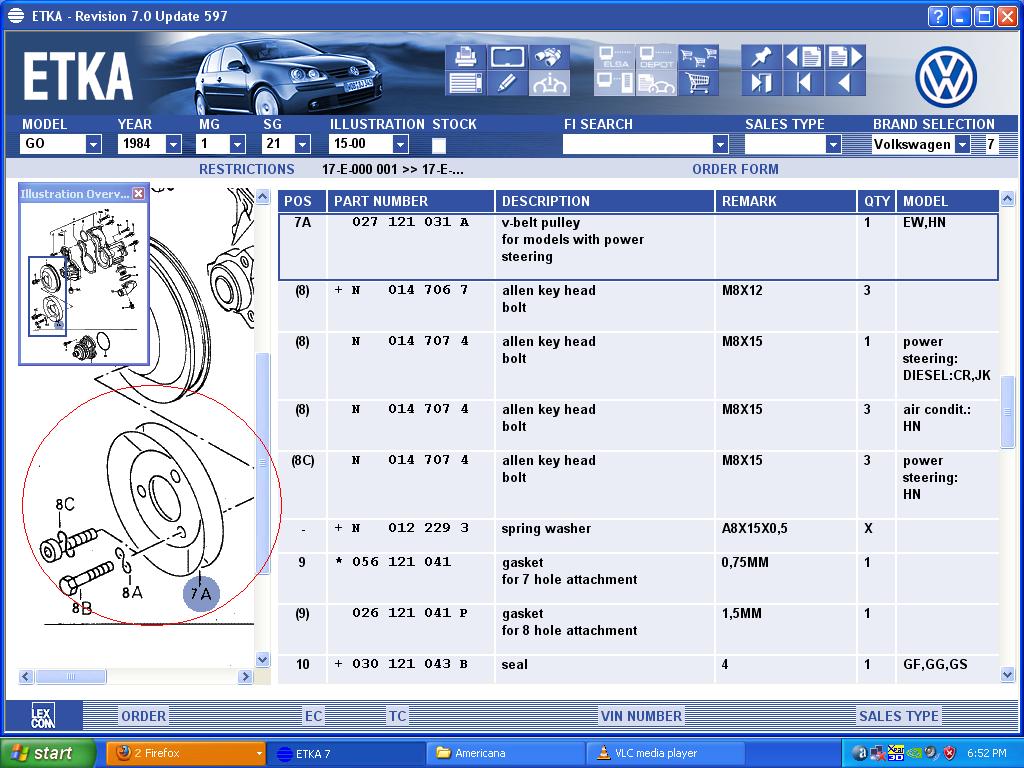
Task: Go to the next page icon
Action: point(845,57)
